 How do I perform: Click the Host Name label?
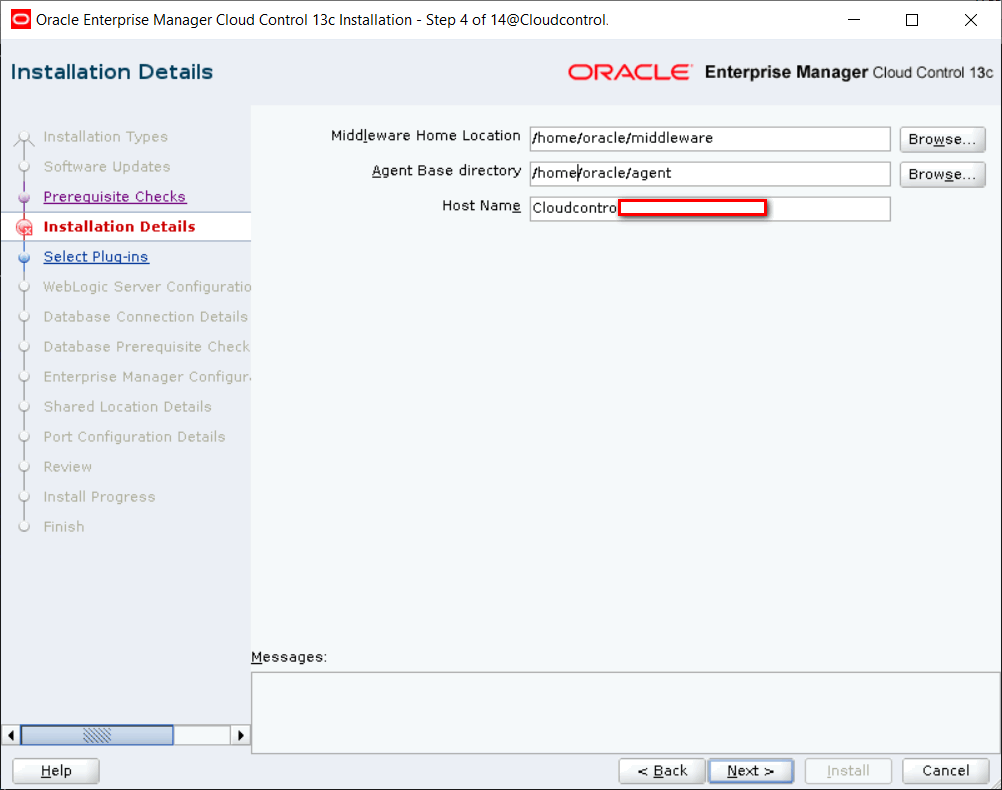click(481, 206)
